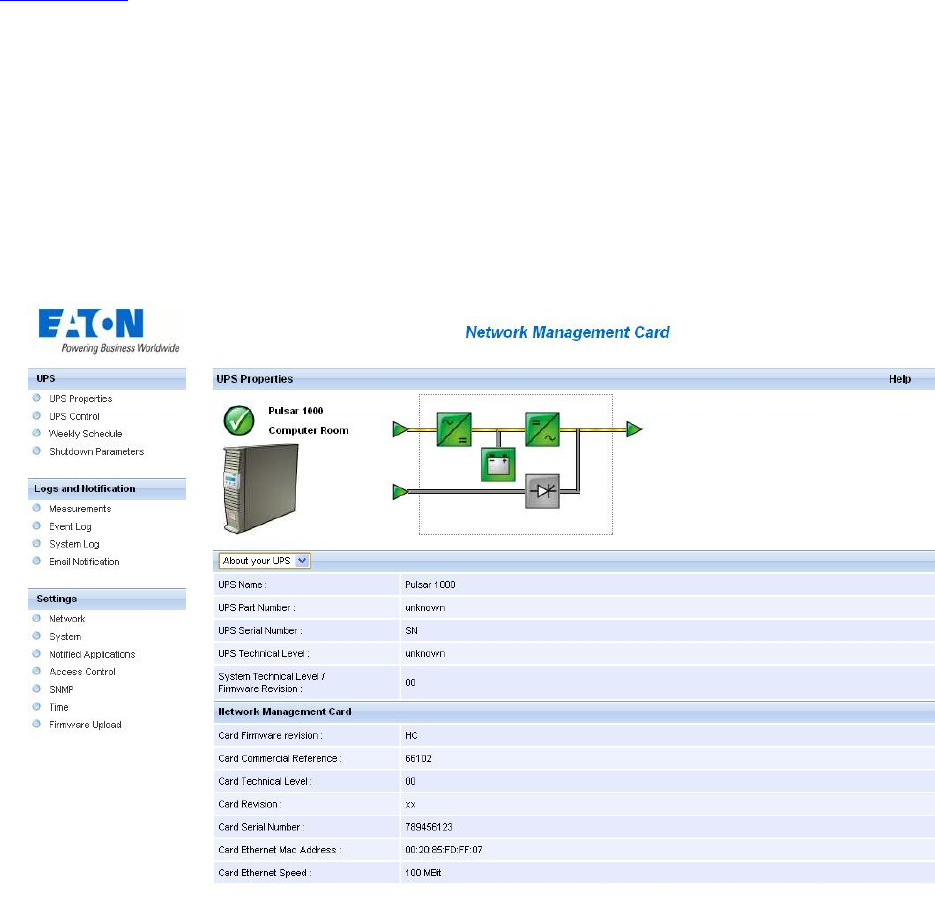This screenshot has width=935, height=897.
Task: Click bullet icon beside Event Log
Action: (36, 526)
